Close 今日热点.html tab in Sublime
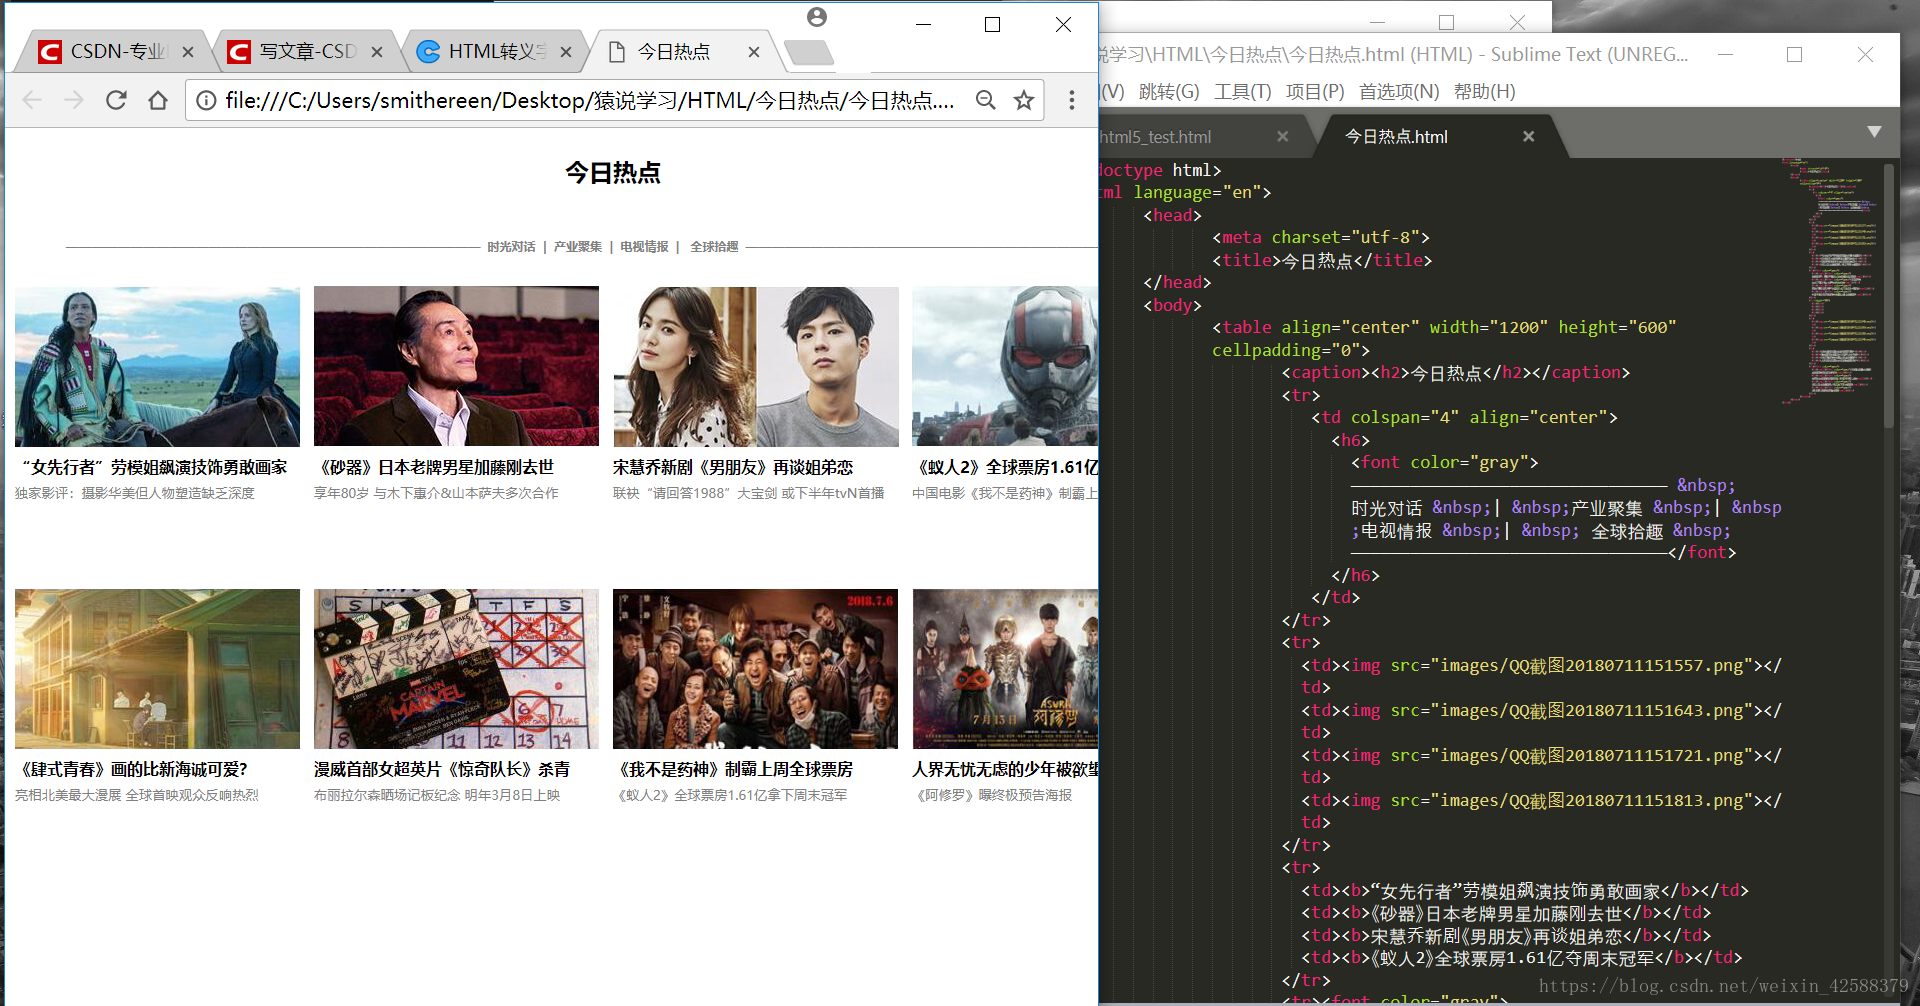This screenshot has width=1920, height=1006. tap(1528, 136)
